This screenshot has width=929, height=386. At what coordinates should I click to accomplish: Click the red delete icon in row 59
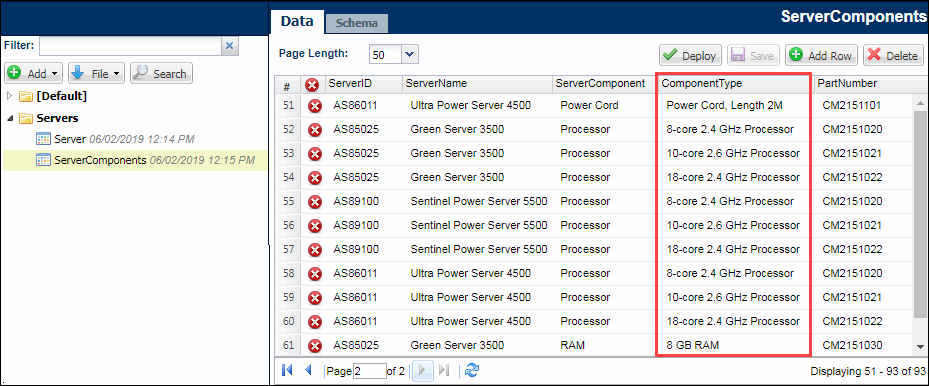pos(315,298)
